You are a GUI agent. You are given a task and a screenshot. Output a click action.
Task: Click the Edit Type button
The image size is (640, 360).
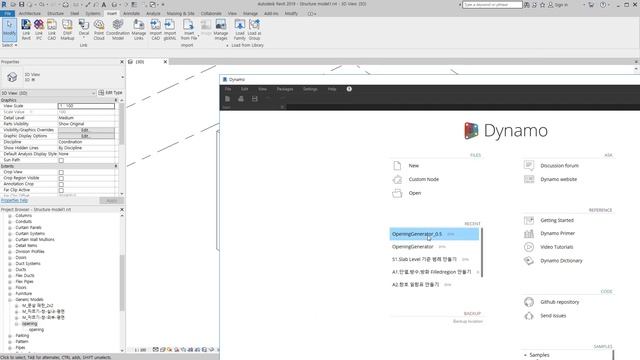[110, 93]
